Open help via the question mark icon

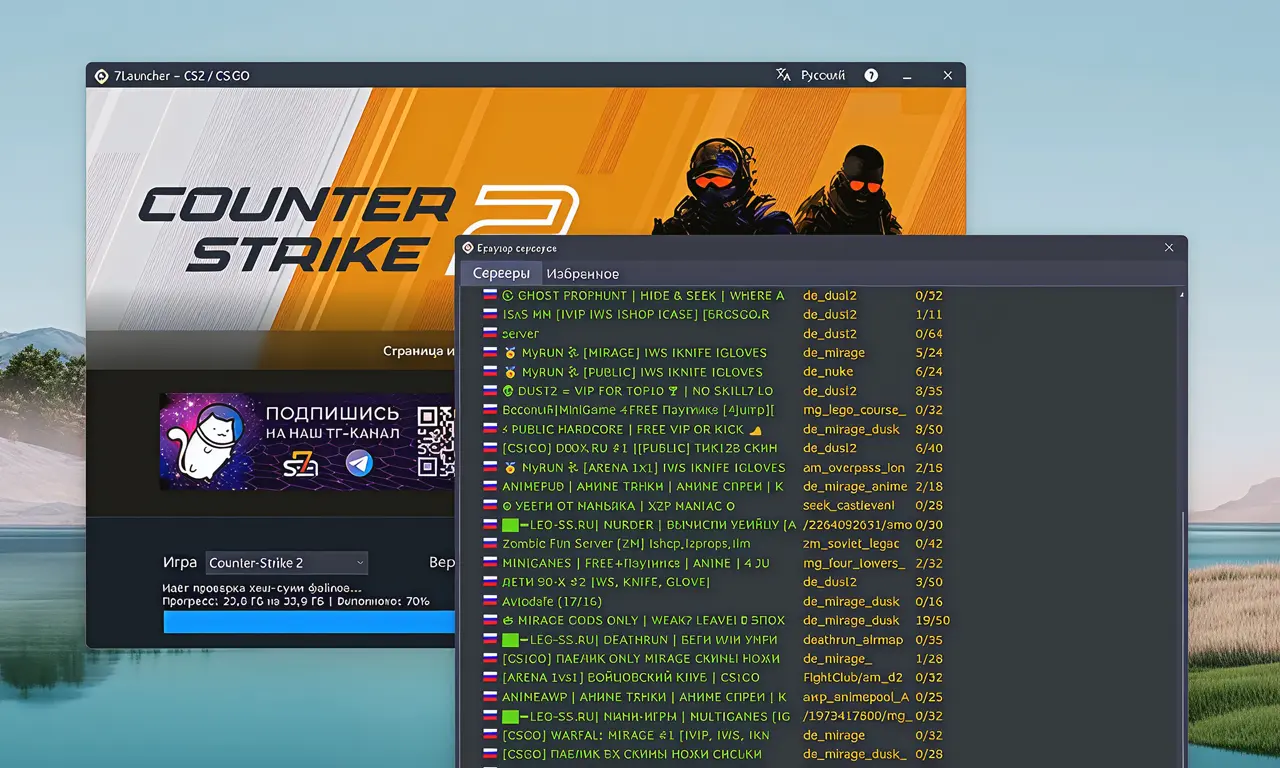[871, 75]
